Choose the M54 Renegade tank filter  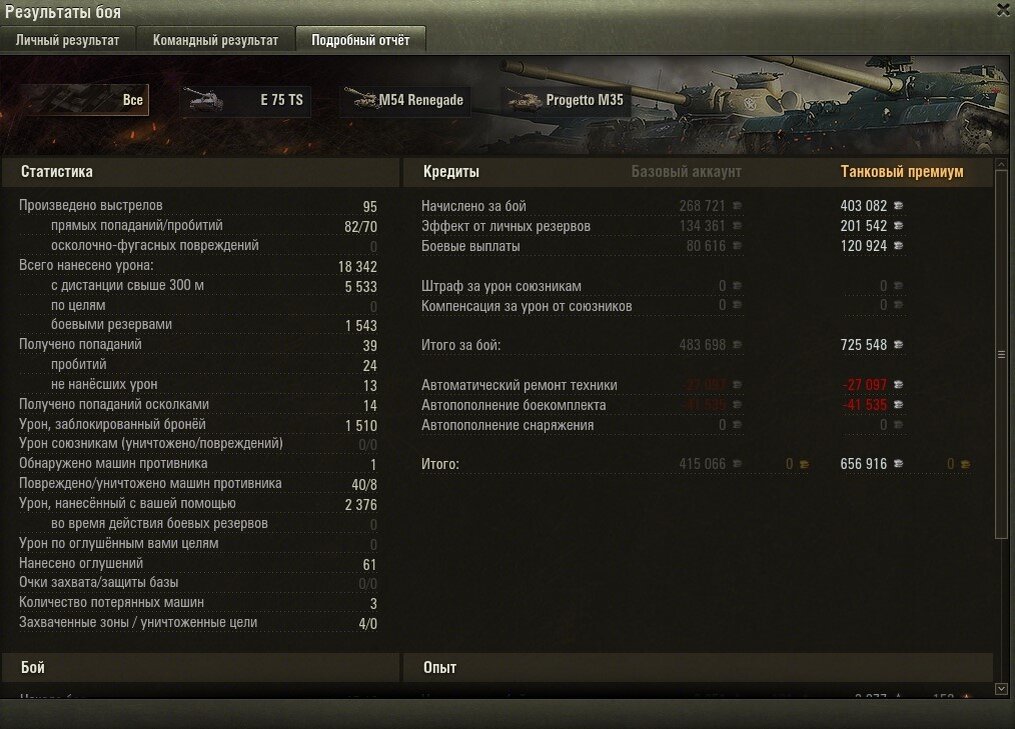click(405, 100)
